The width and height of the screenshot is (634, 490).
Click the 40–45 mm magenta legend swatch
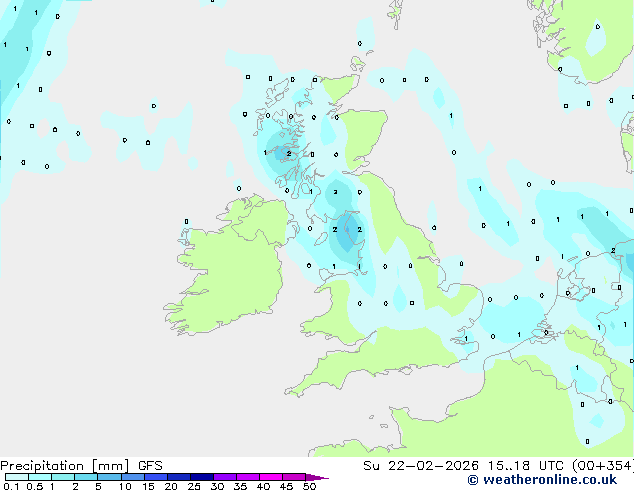coord(271,477)
